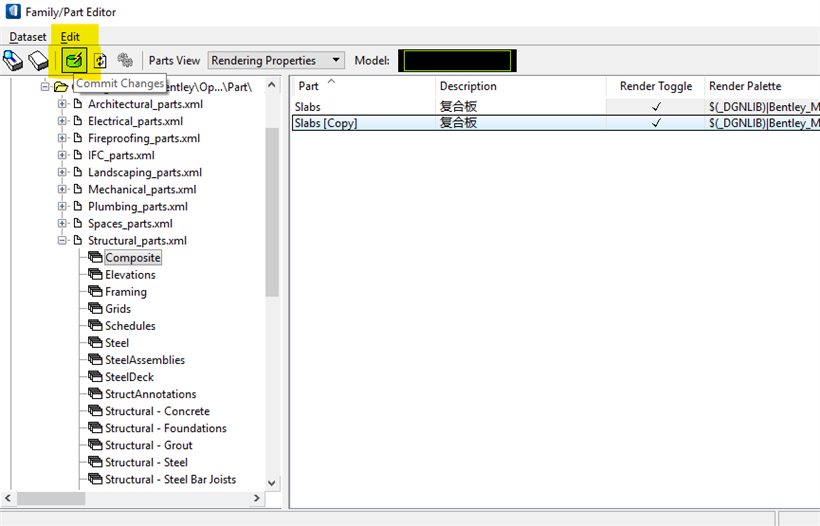Click the Grids family icon
The image size is (820, 526).
(x=95, y=308)
